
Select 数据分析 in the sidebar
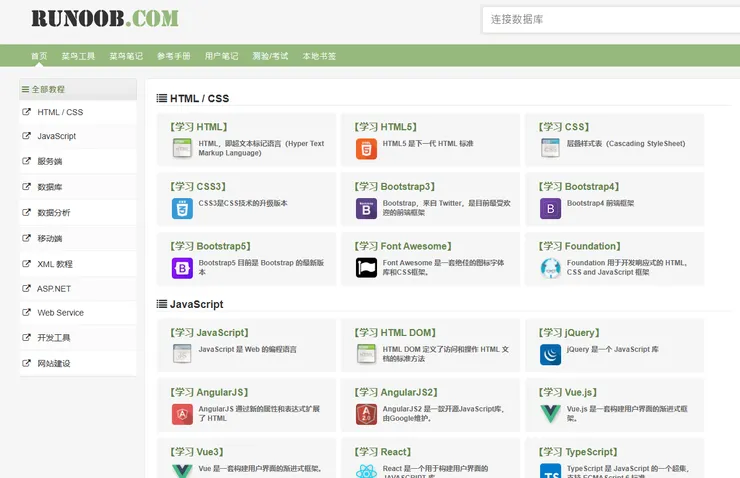point(78,213)
